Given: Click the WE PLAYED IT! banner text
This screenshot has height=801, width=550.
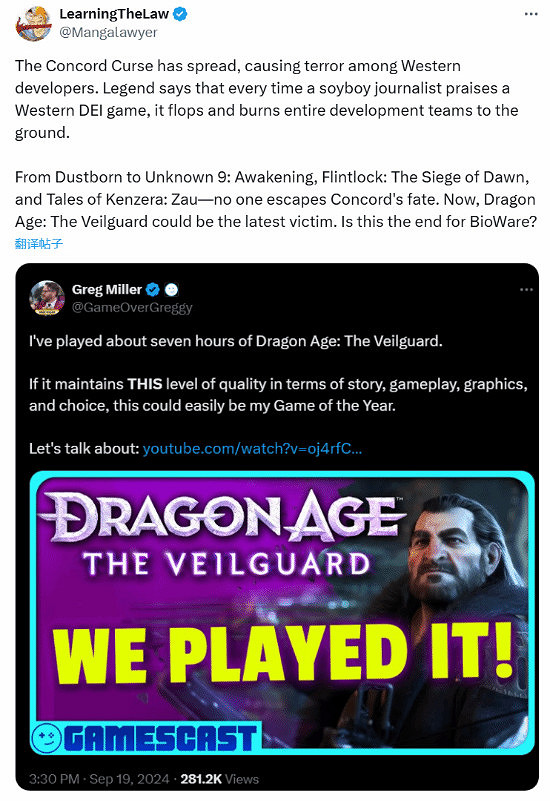Looking at the screenshot, I should click(x=282, y=654).
